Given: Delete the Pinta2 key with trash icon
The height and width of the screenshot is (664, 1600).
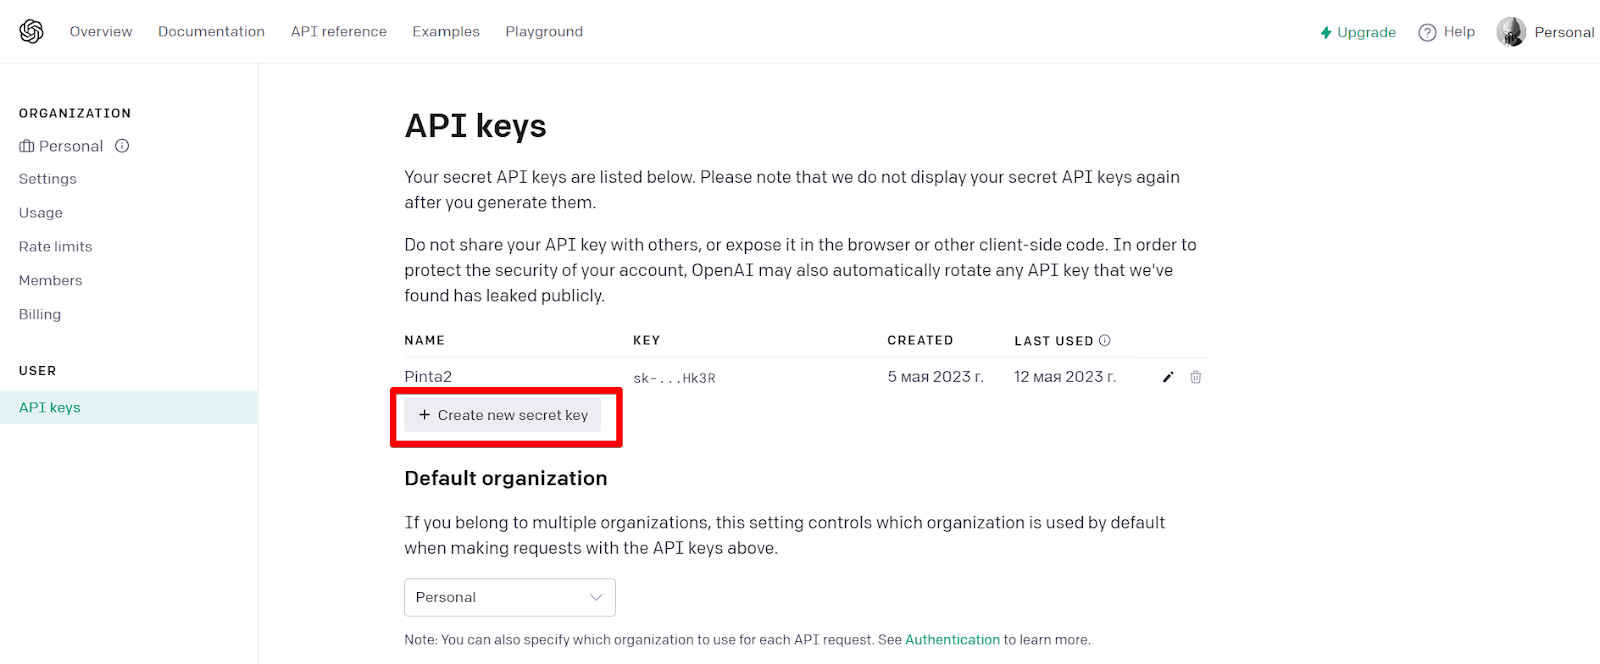Looking at the screenshot, I should coord(1196,377).
